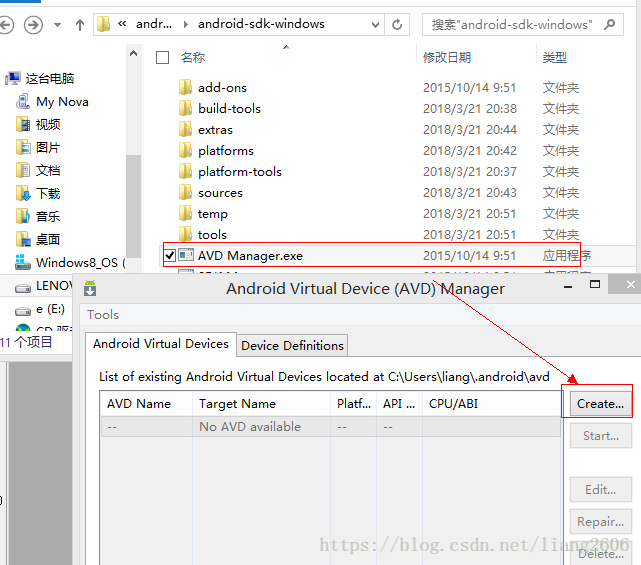
Task: Click 'andr...' breadcrumb in address bar
Action: 154,24
